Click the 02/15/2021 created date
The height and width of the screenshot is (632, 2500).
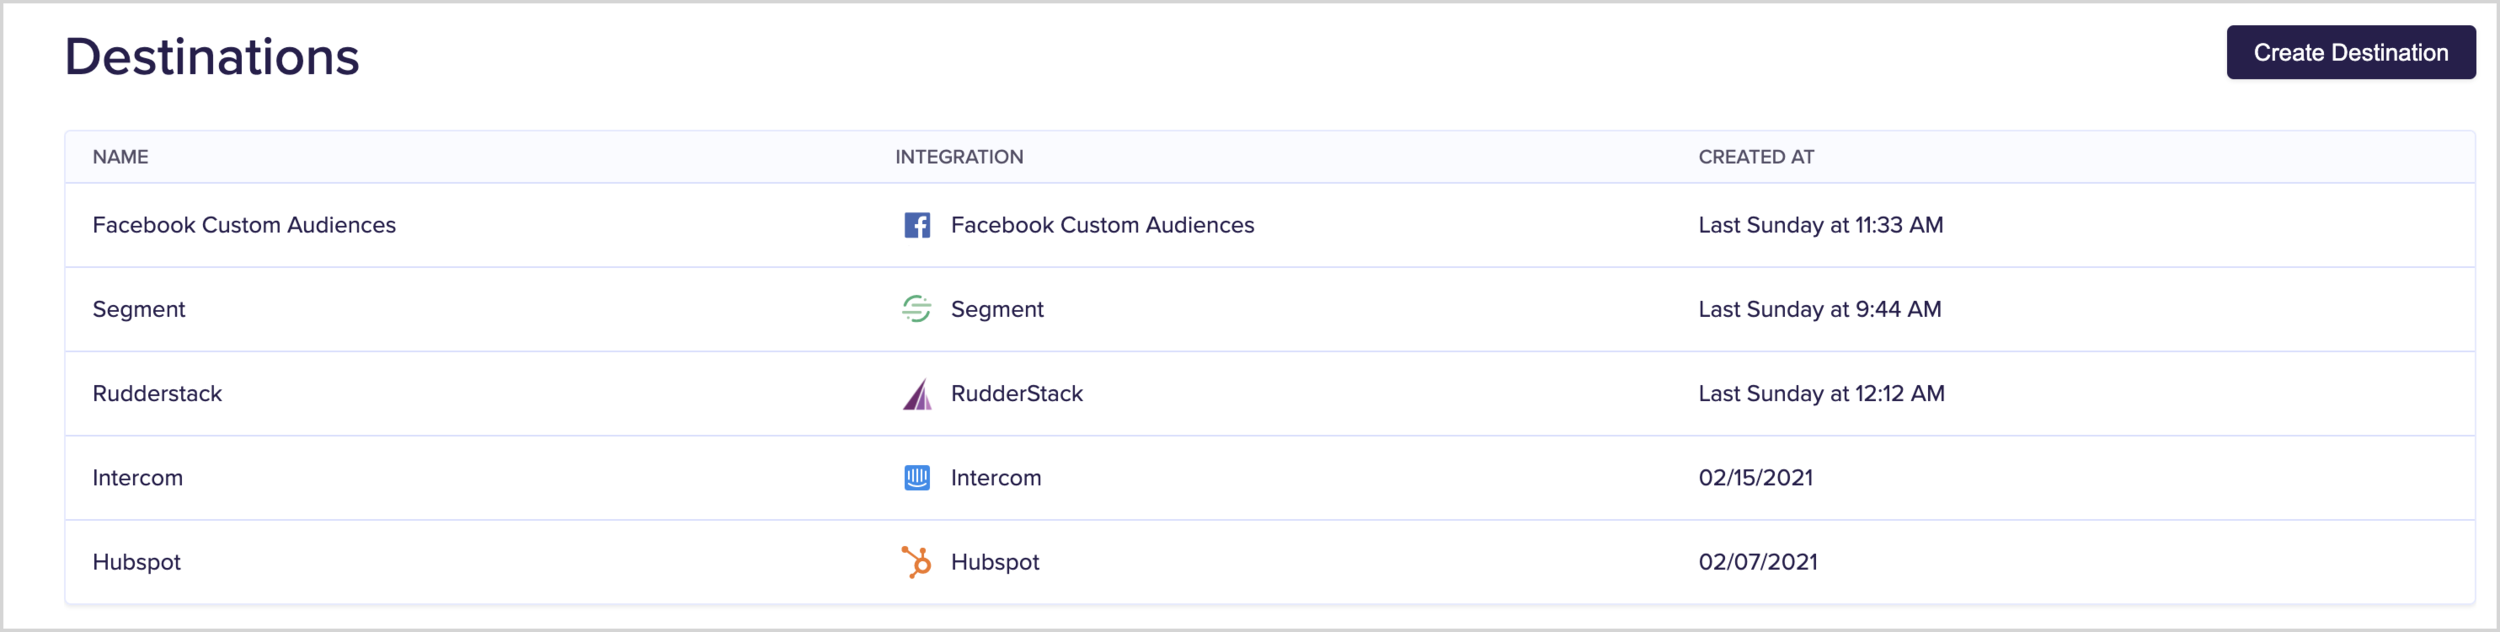click(1756, 478)
